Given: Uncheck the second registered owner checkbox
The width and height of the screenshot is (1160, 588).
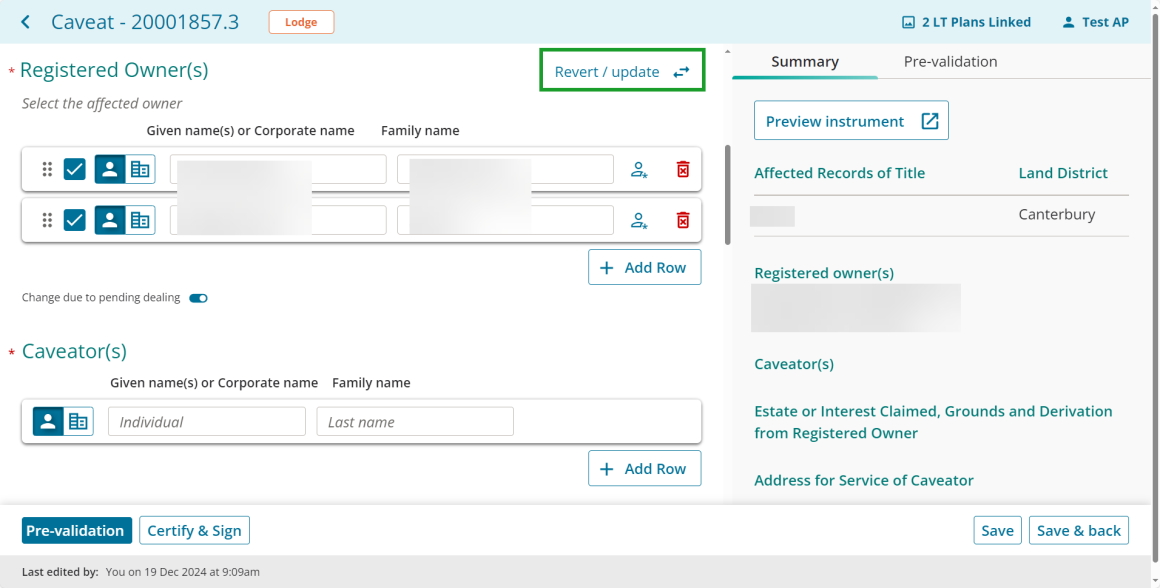Looking at the screenshot, I should click(75, 220).
